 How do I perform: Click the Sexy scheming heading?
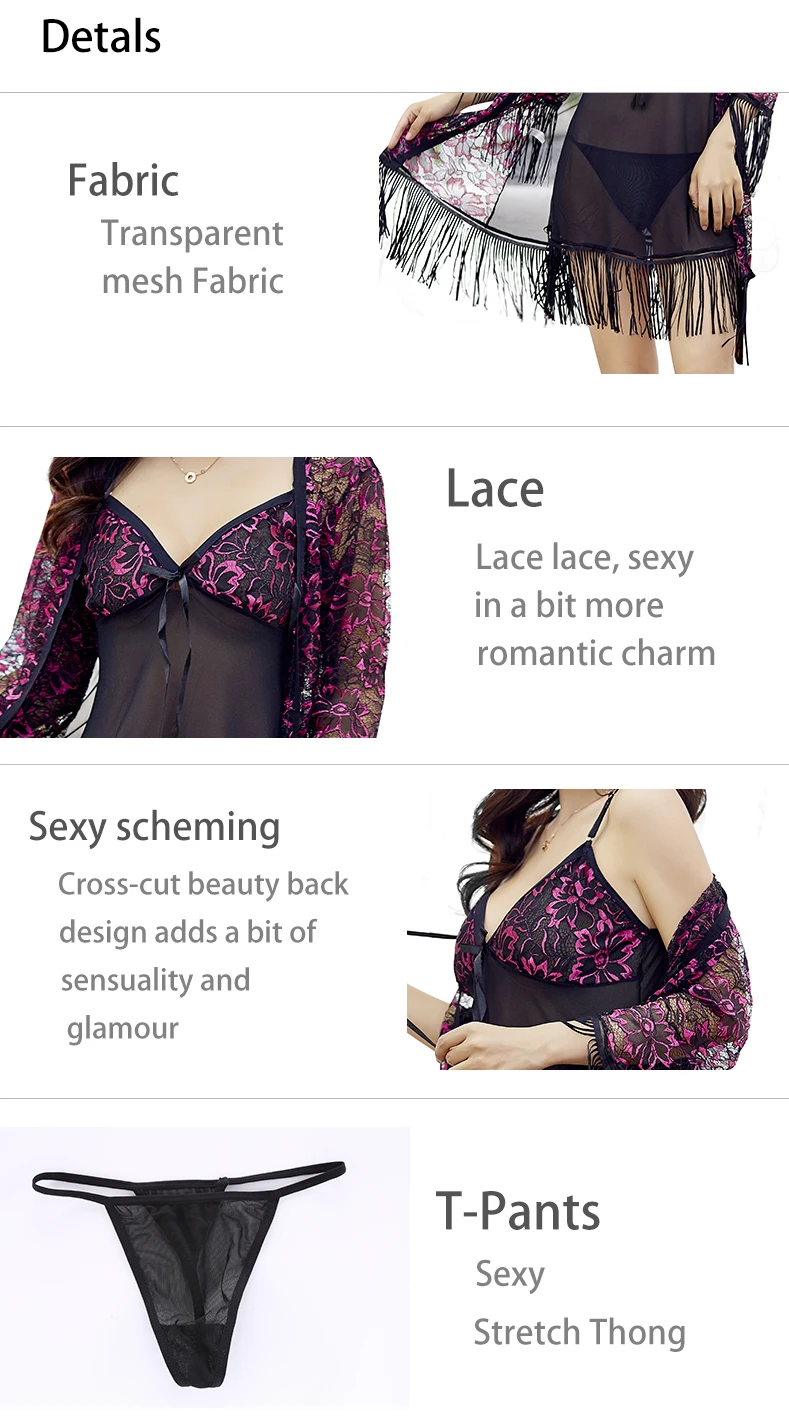click(x=154, y=827)
